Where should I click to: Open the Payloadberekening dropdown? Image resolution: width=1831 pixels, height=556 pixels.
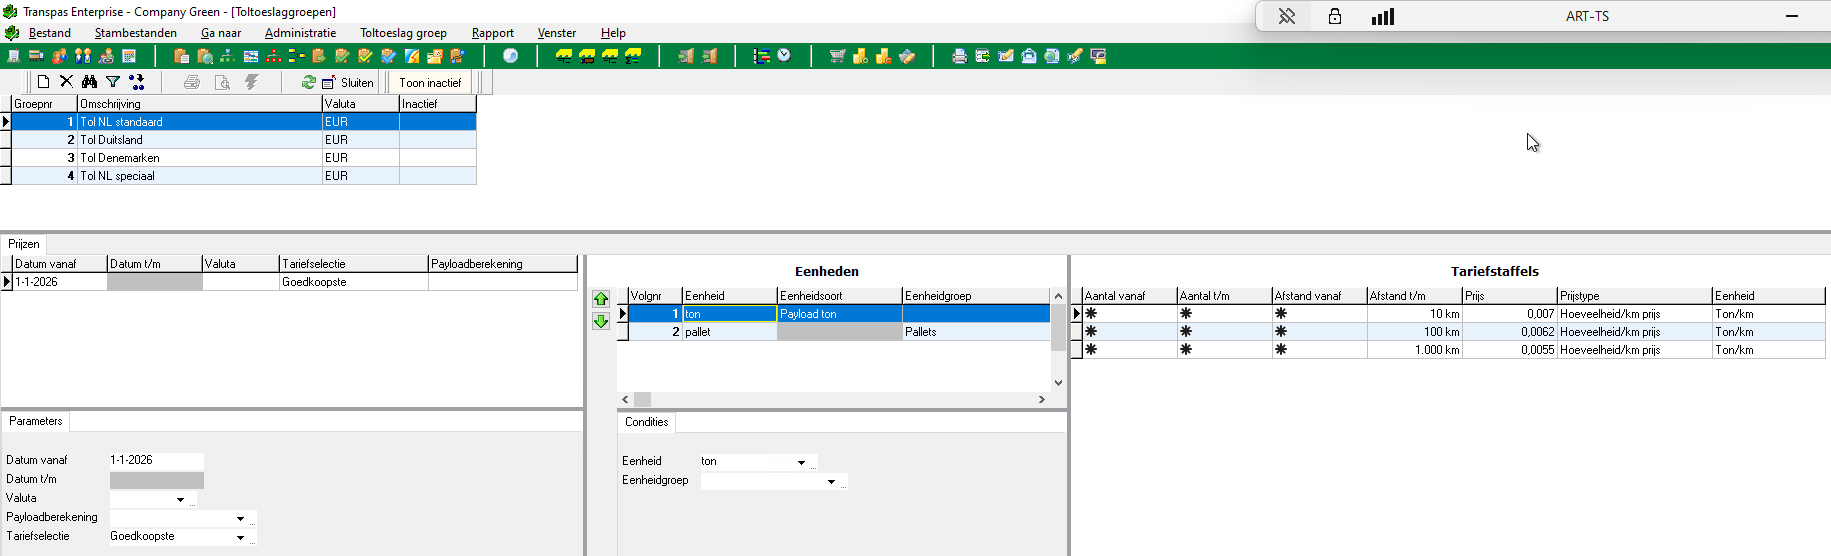pyautogui.click(x=240, y=518)
